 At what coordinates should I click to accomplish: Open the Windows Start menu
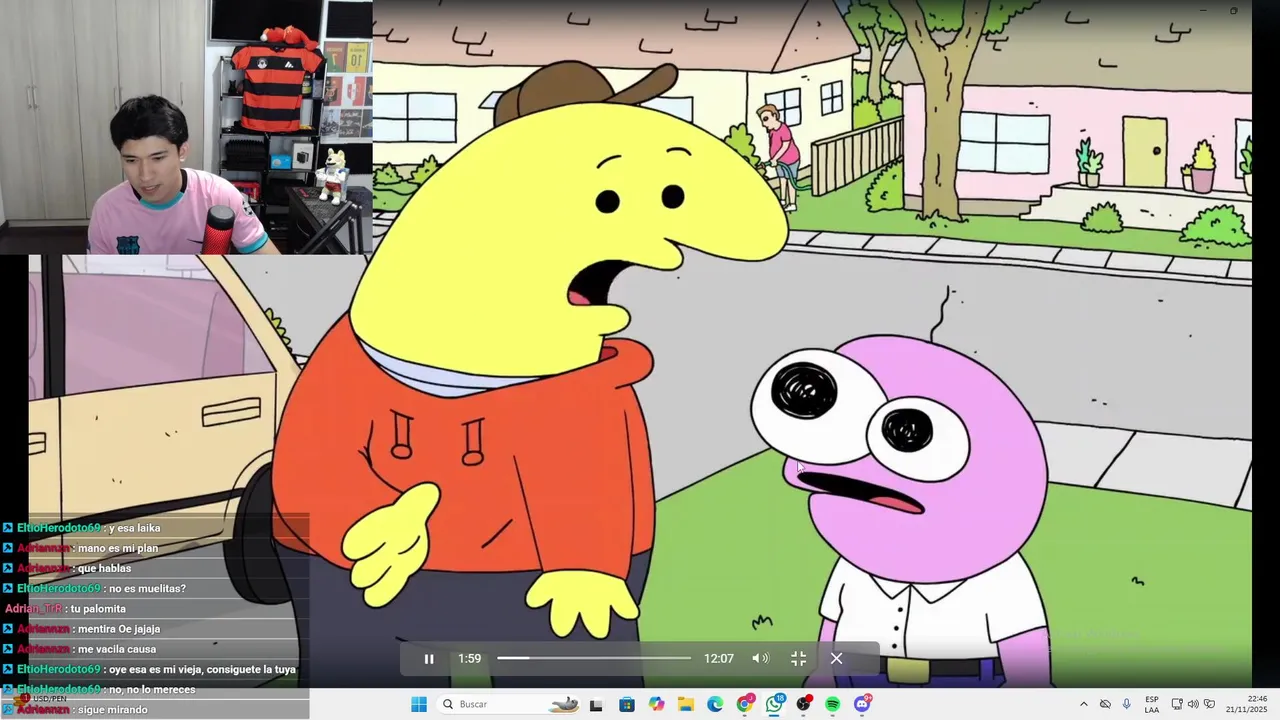pos(419,704)
